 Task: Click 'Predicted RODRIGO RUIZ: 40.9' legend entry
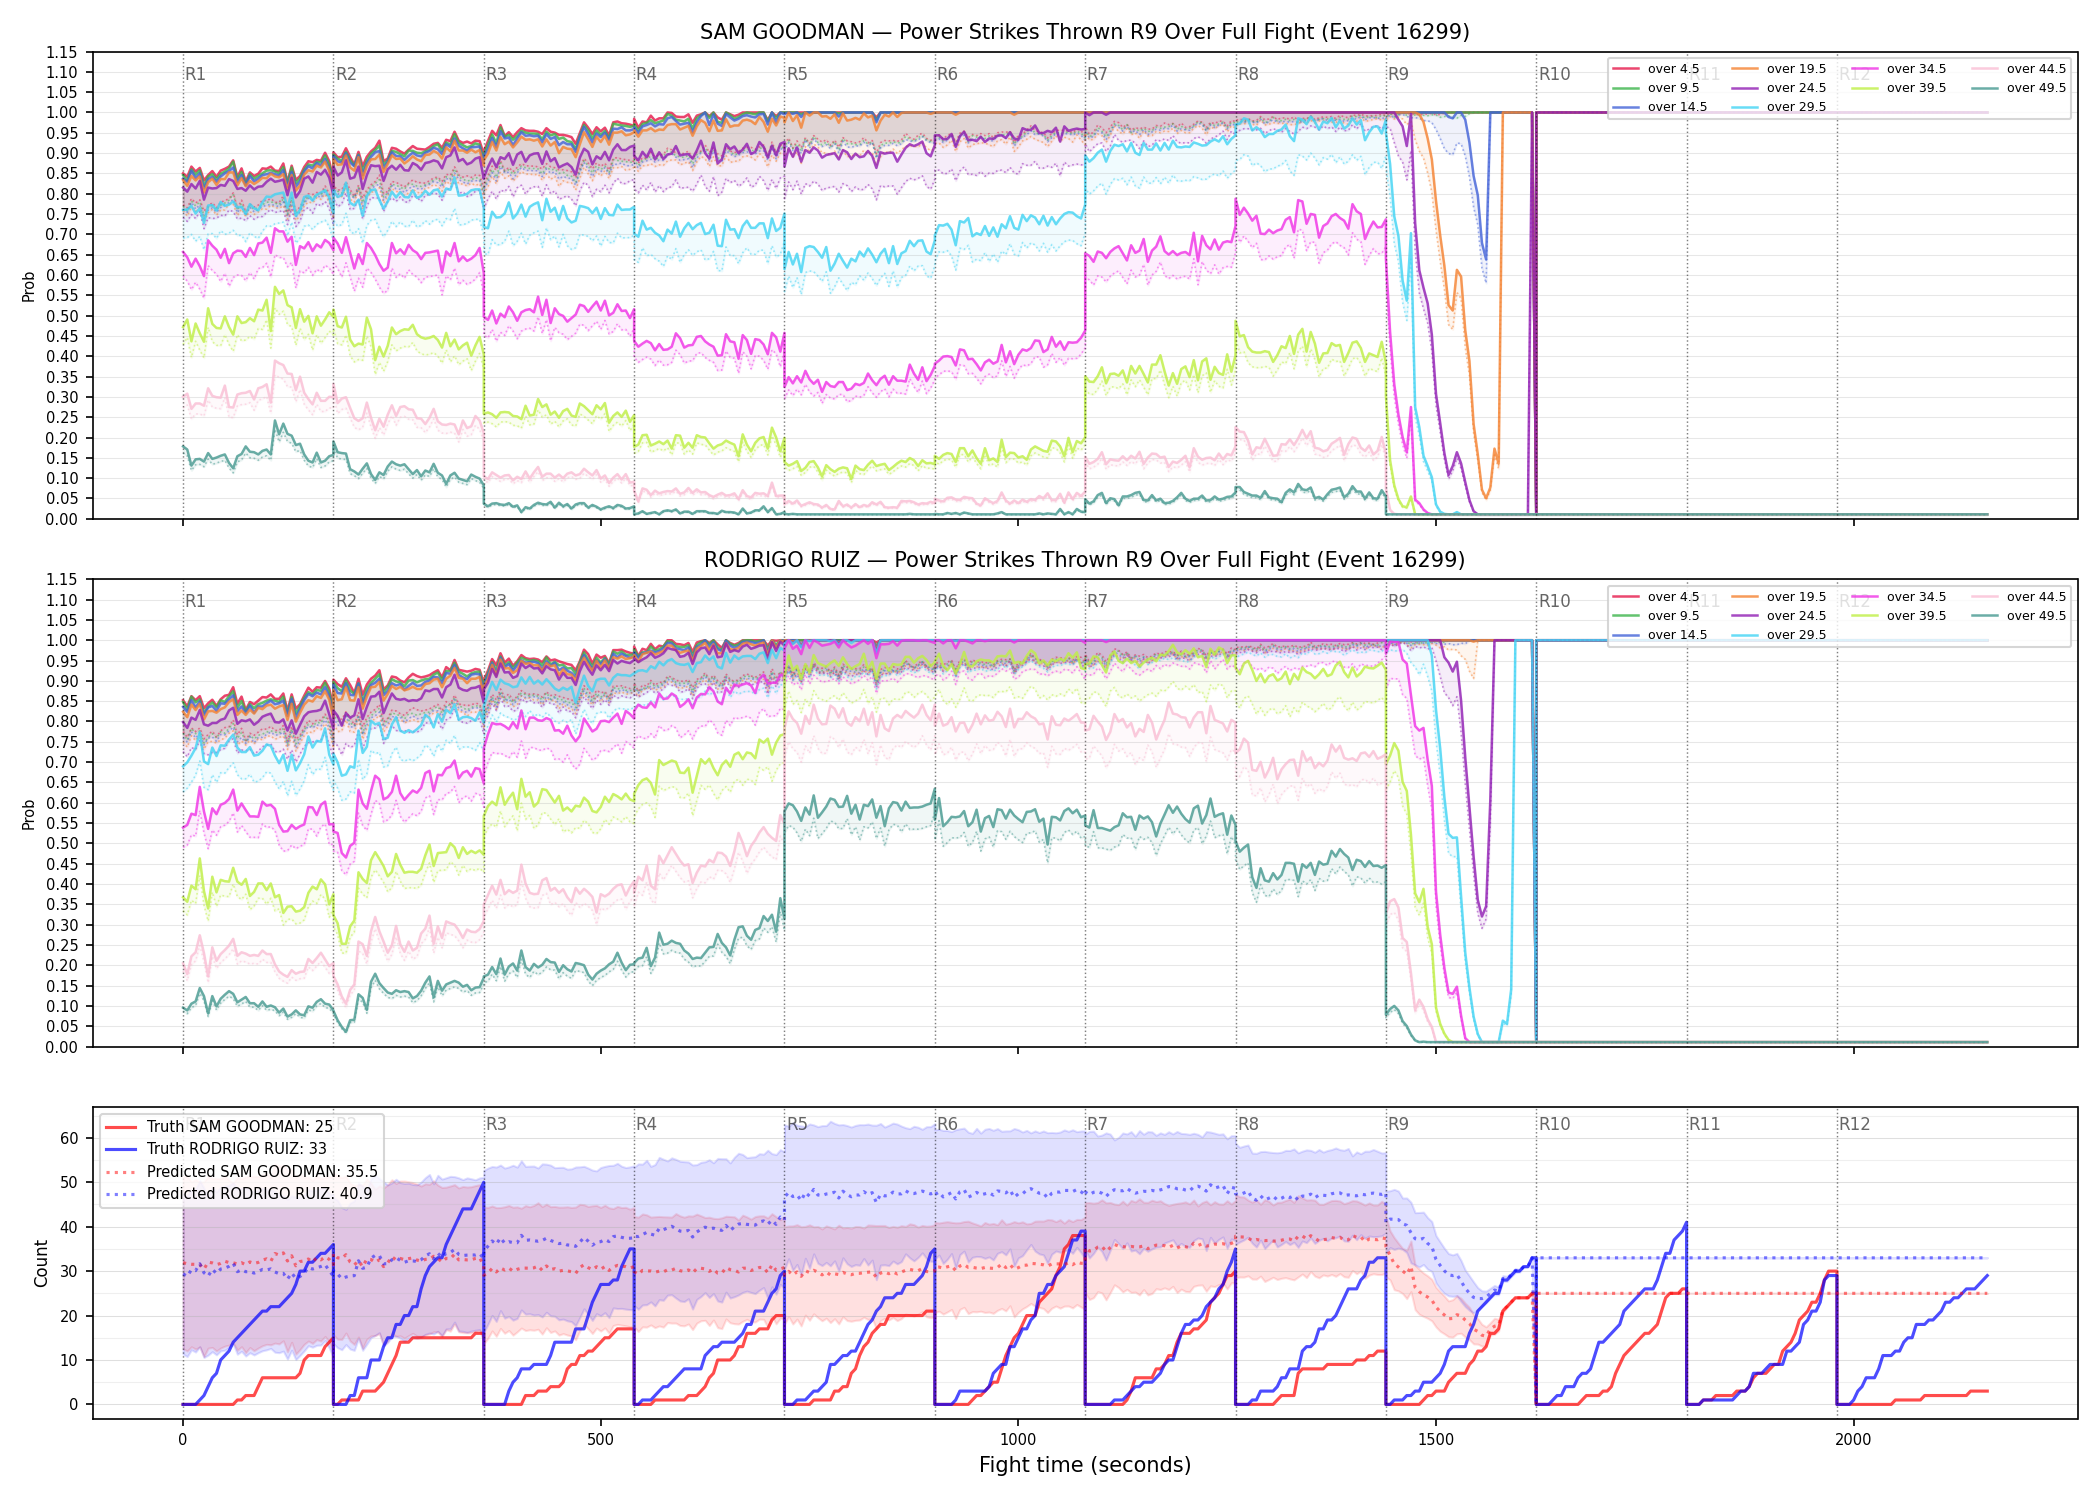click(239, 1194)
